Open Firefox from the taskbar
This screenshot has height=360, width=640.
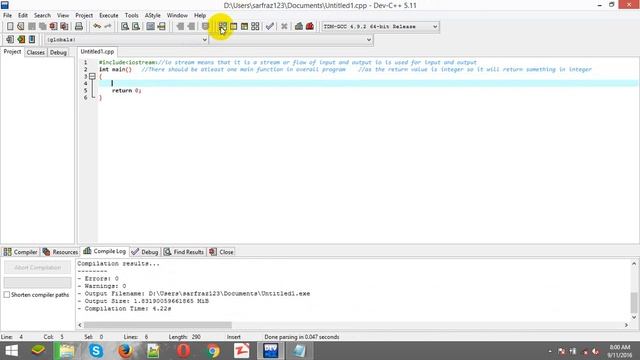[125, 351]
